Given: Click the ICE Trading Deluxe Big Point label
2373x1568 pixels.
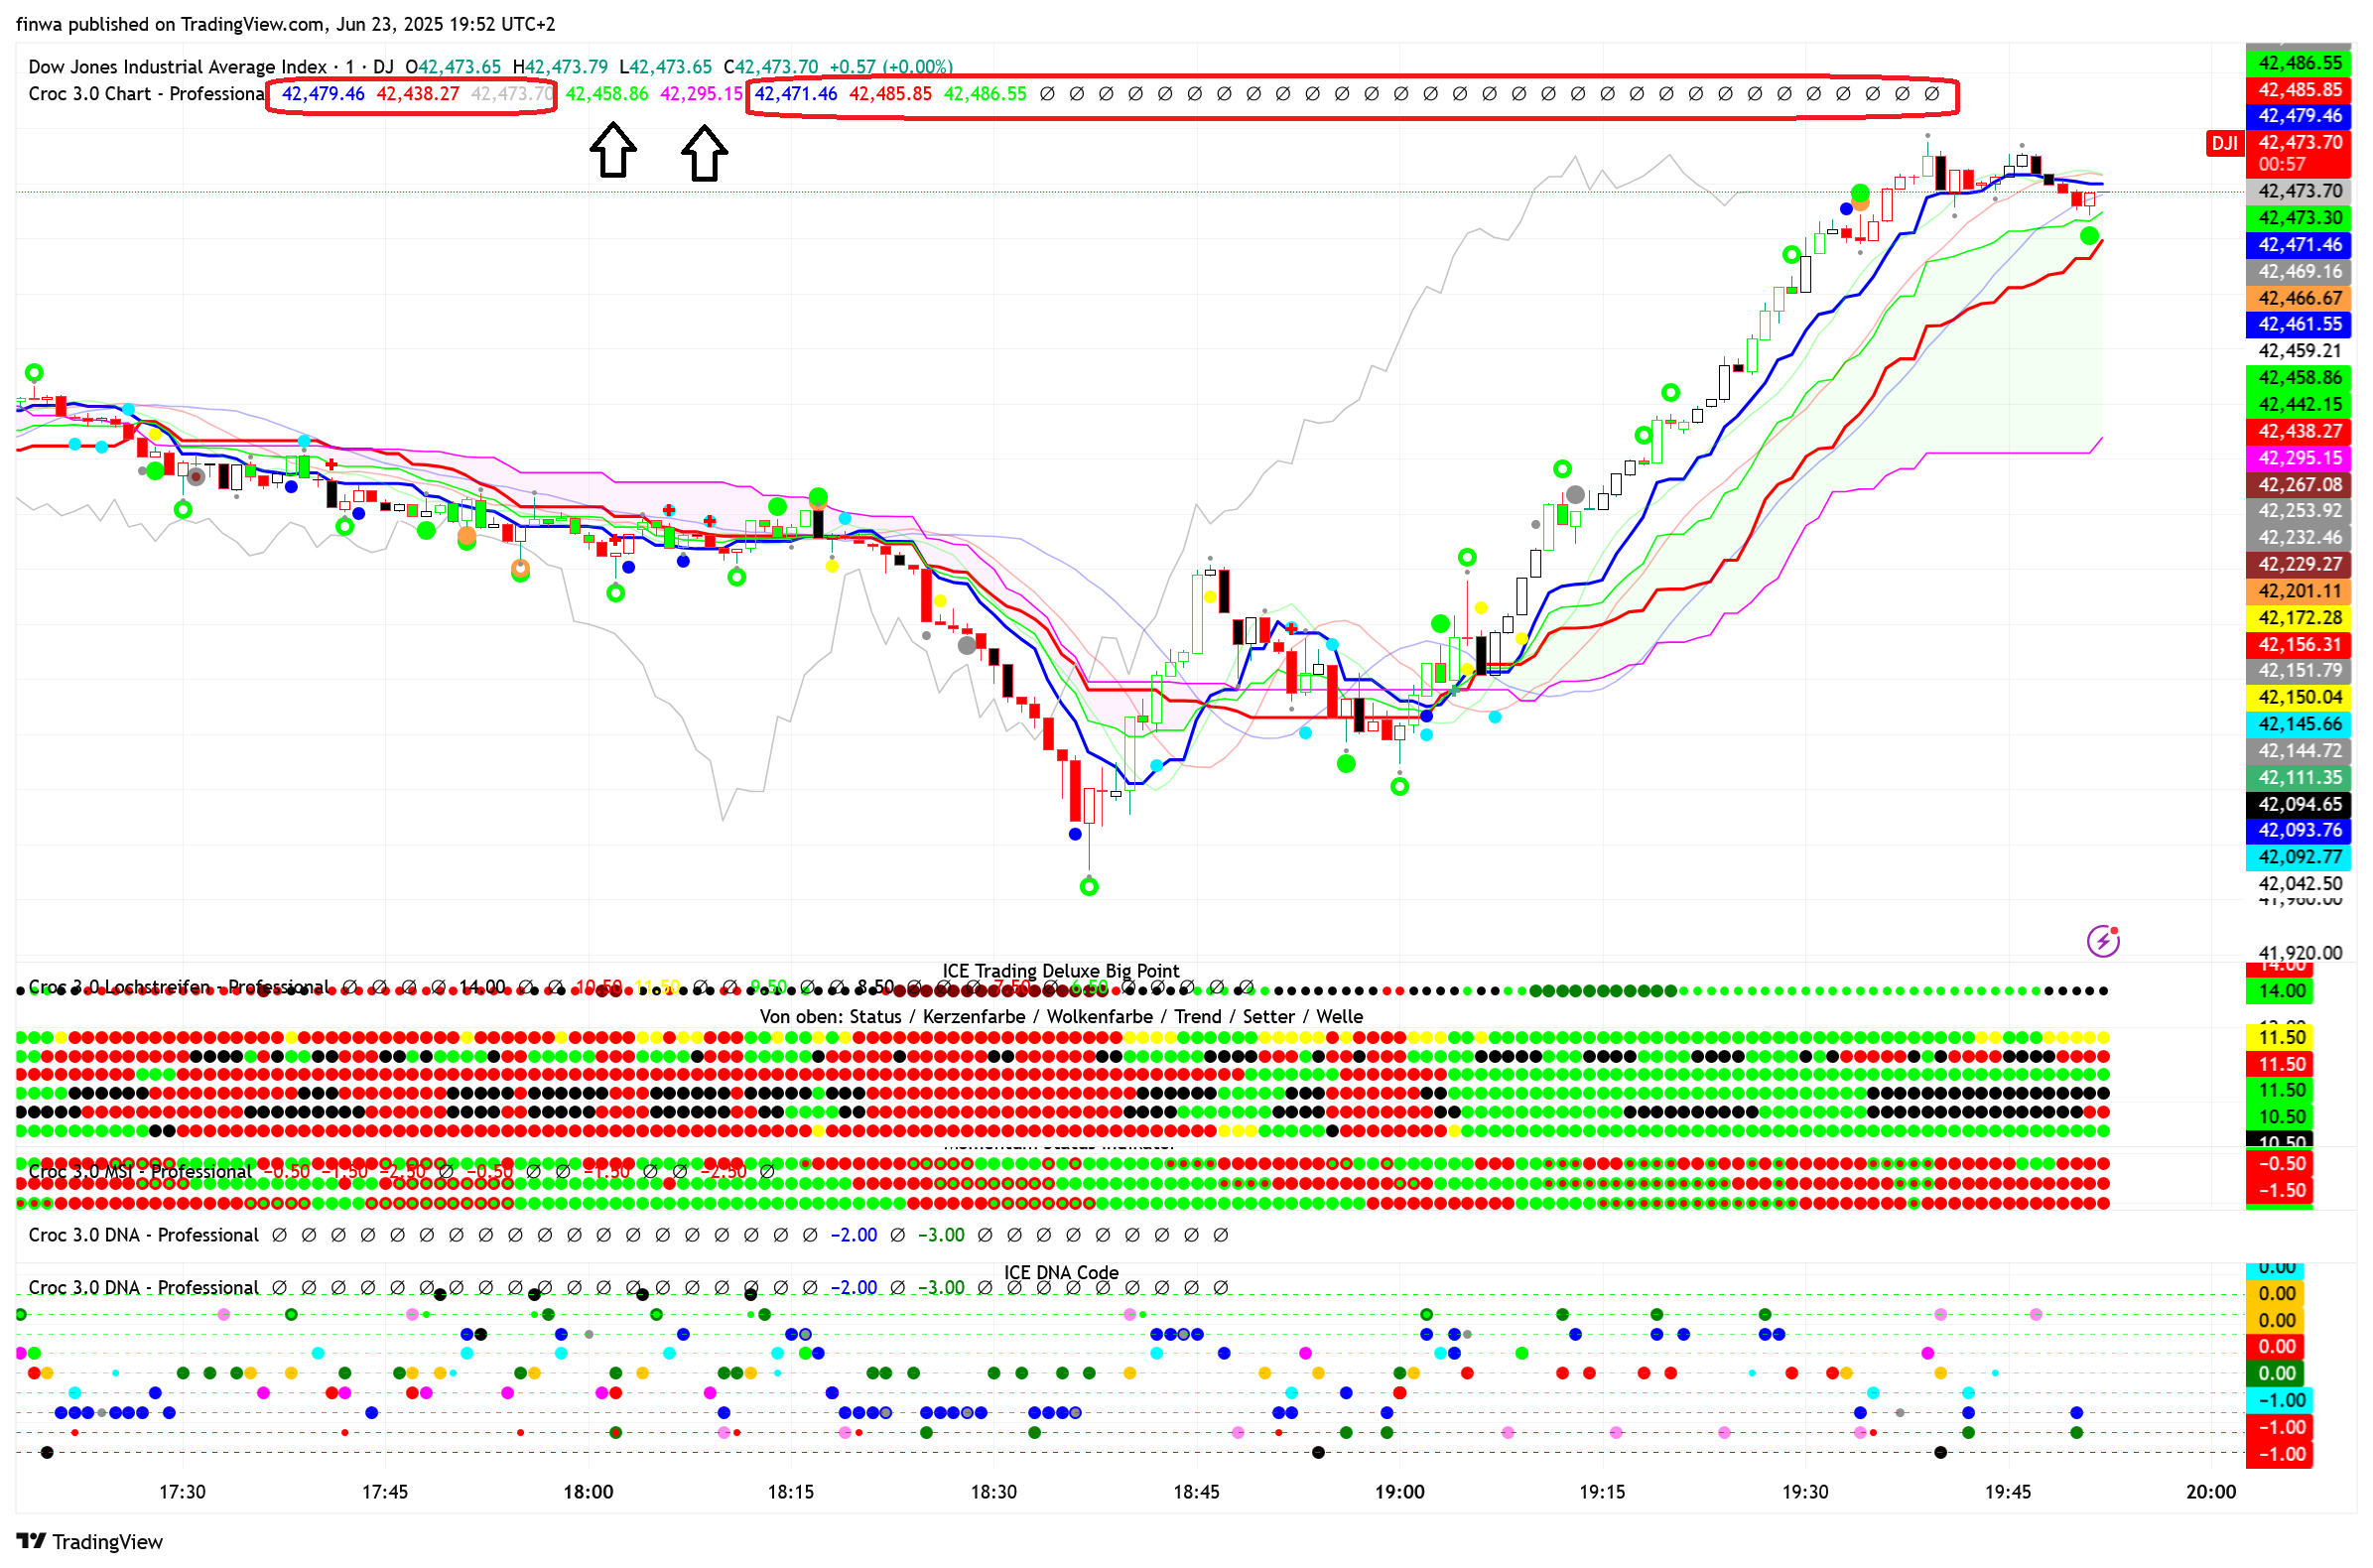Looking at the screenshot, I should [x=1060, y=970].
